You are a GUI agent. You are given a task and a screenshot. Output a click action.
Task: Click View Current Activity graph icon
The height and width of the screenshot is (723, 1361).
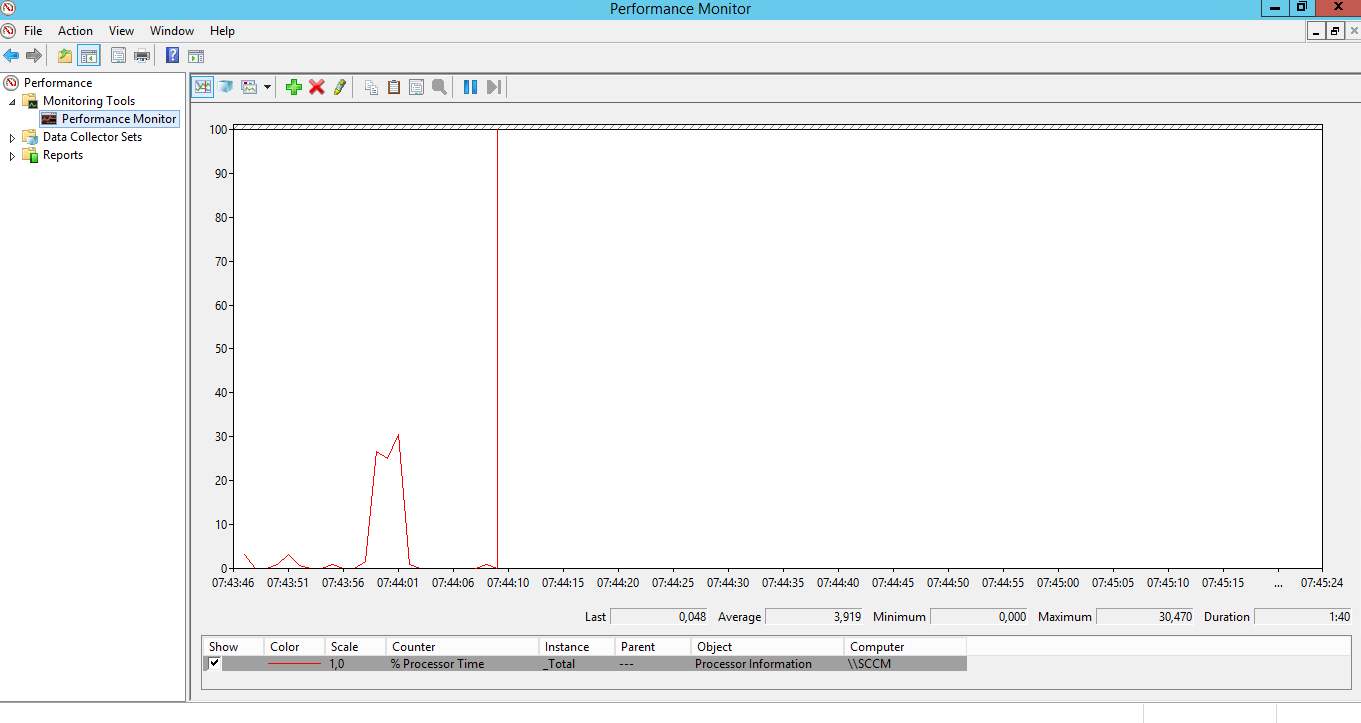point(203,87)
